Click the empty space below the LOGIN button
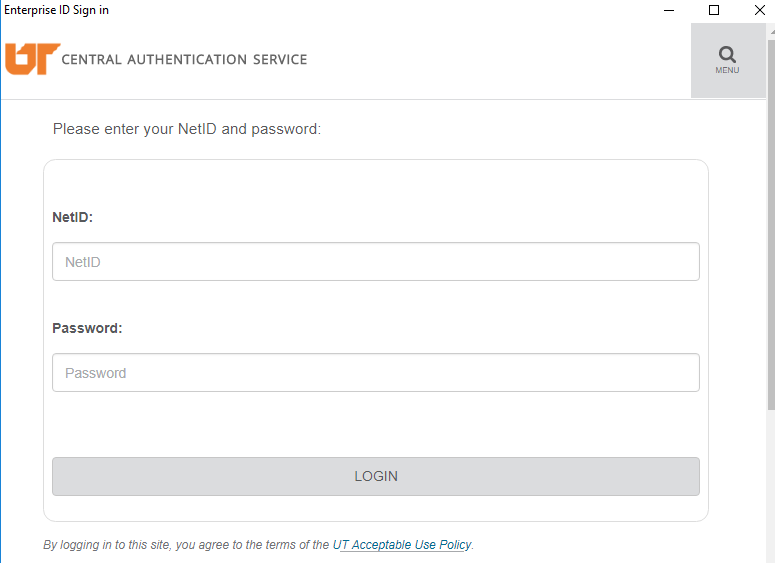775x563 pixels. point(375,508)
